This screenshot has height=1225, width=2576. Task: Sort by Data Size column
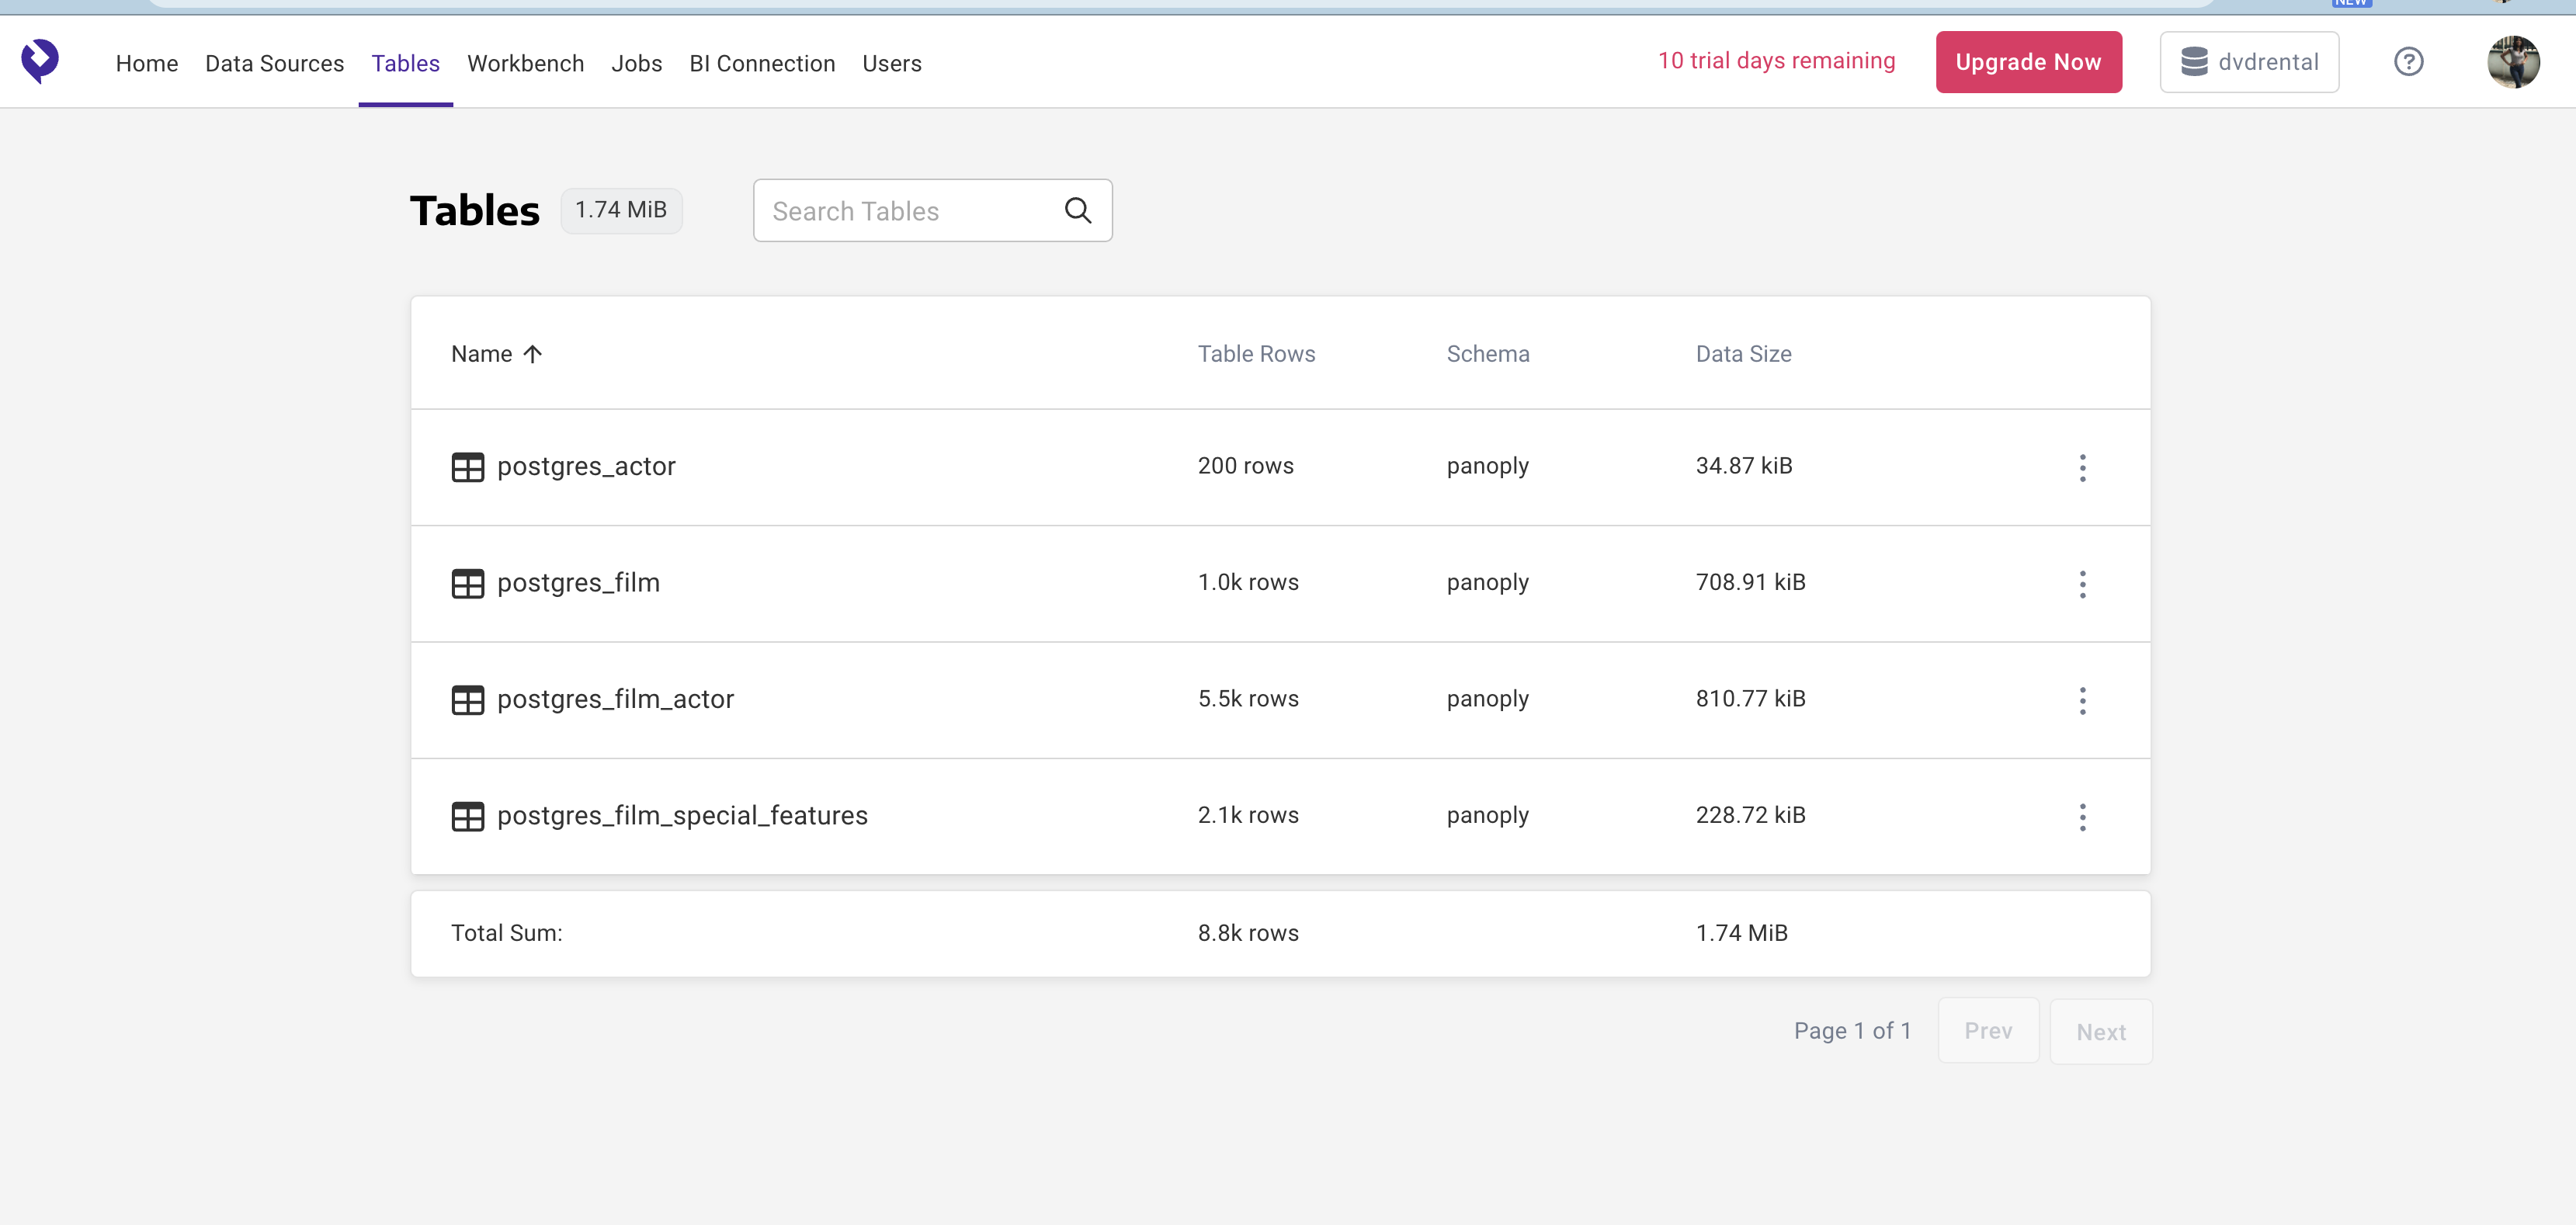point(1743,354)
